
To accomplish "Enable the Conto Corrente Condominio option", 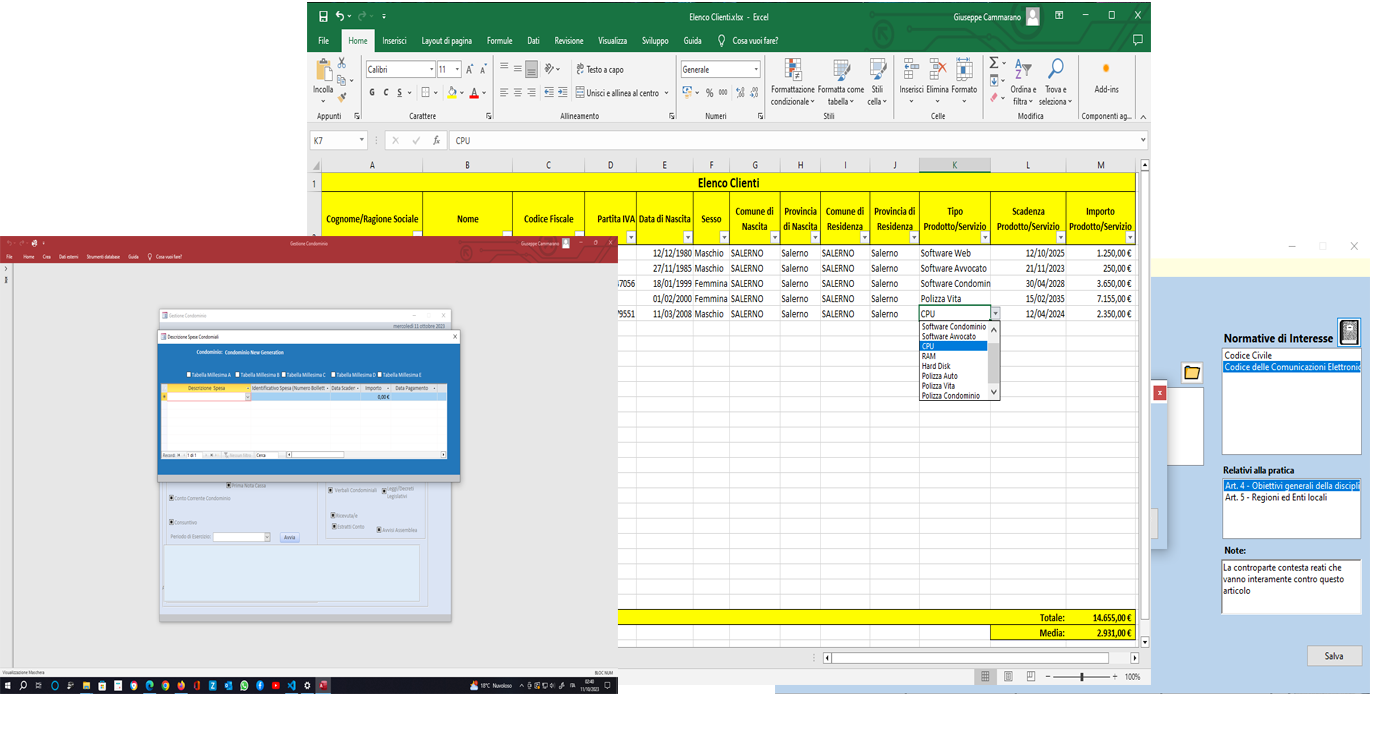I will click(x=171, y=498).
